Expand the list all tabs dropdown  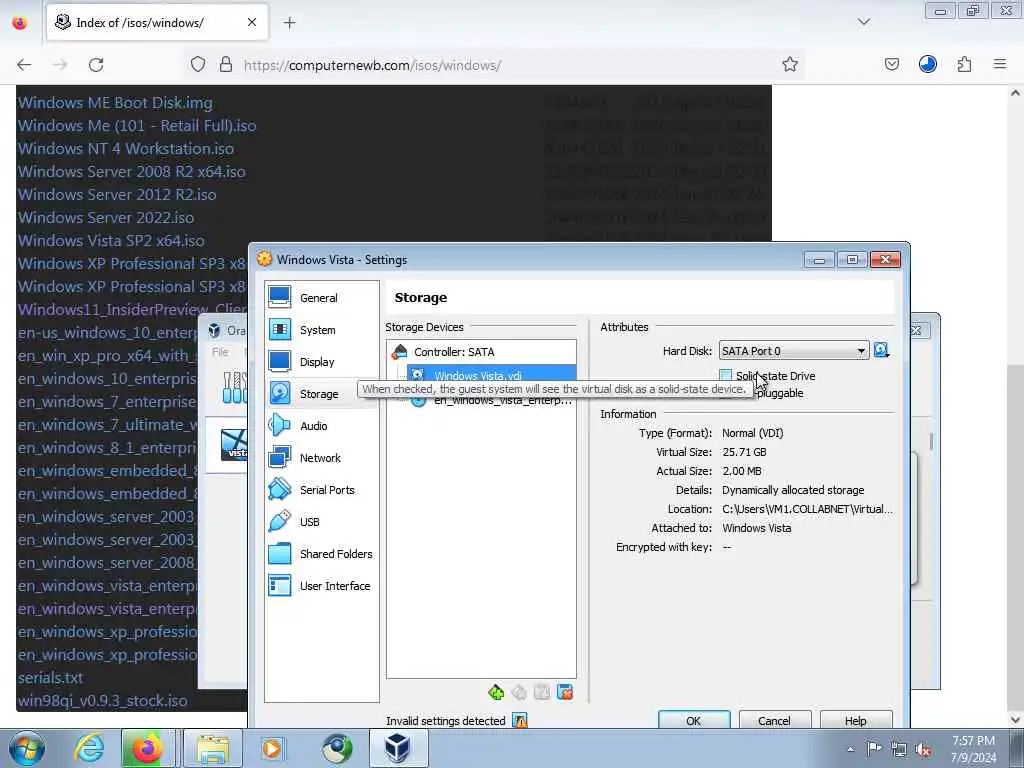pyautogui.click(x=863, y=23)
